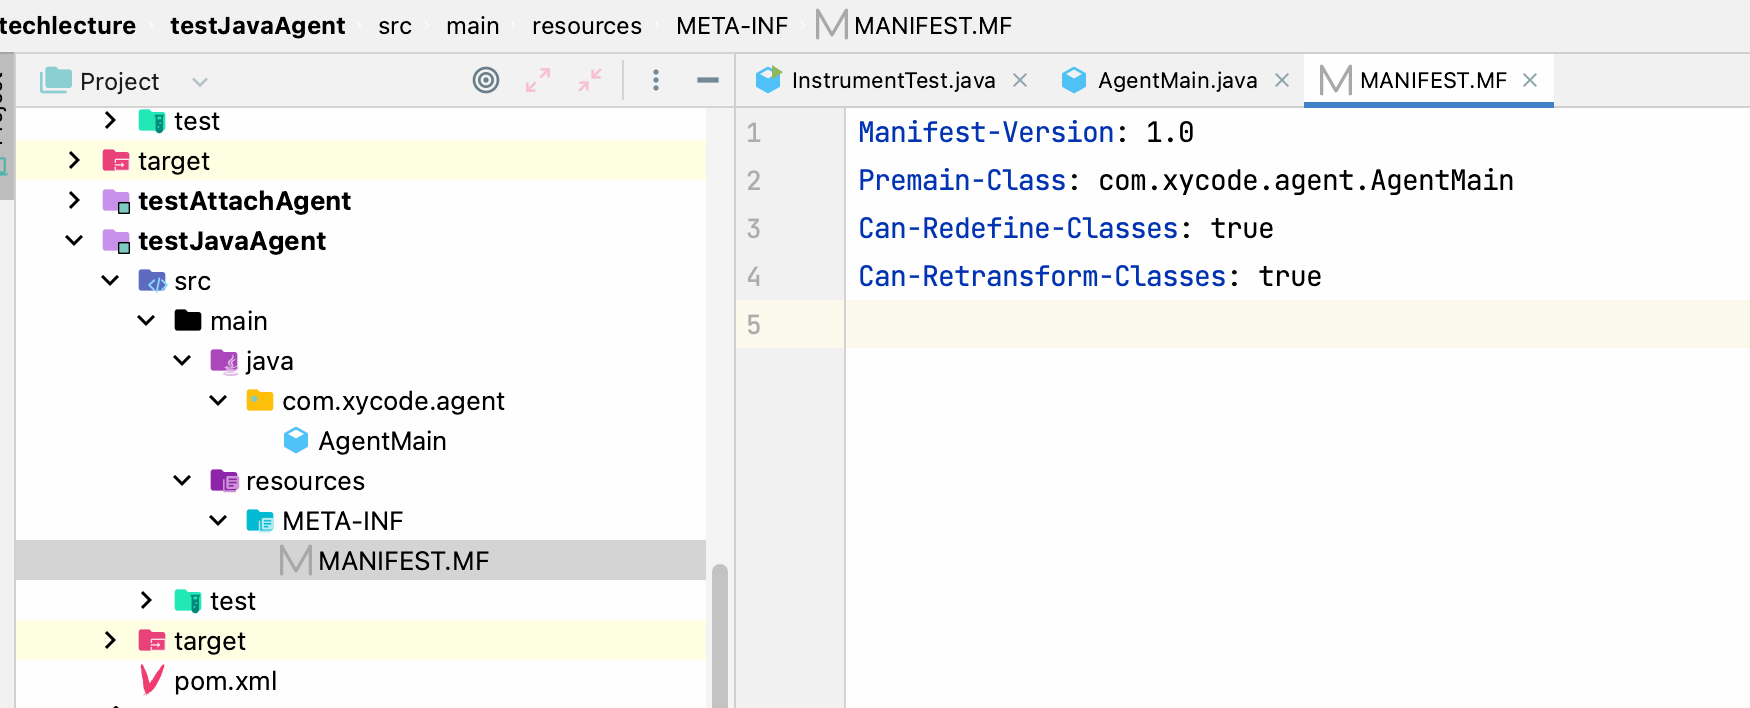1750x708 pixels.
Task: Hide the Project tool window (minus icon)
Action: pyautogui.click(x=708, y=80)
